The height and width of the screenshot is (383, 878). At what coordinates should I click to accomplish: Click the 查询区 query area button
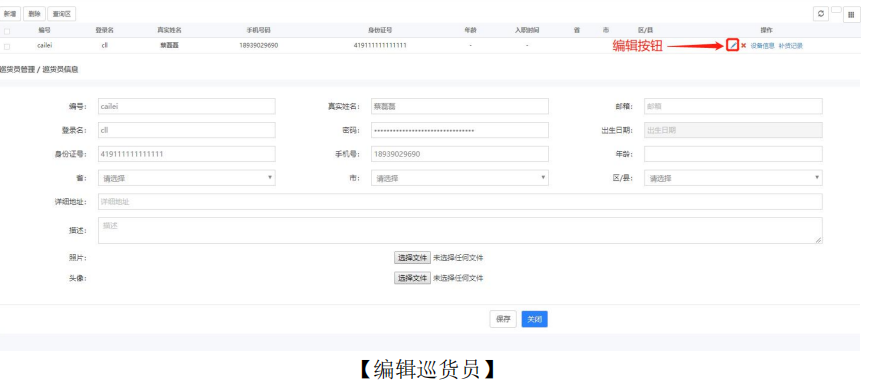point(62,14)
